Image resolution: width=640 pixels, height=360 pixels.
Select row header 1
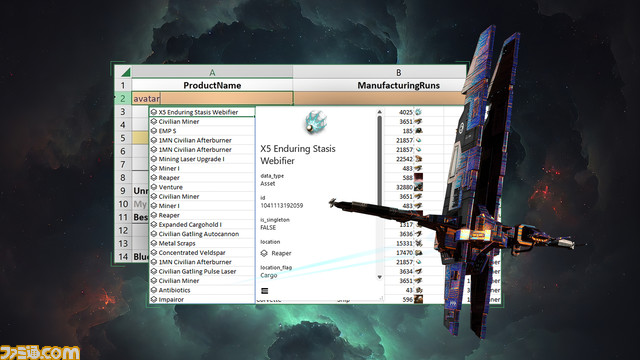tap(123, 85)
